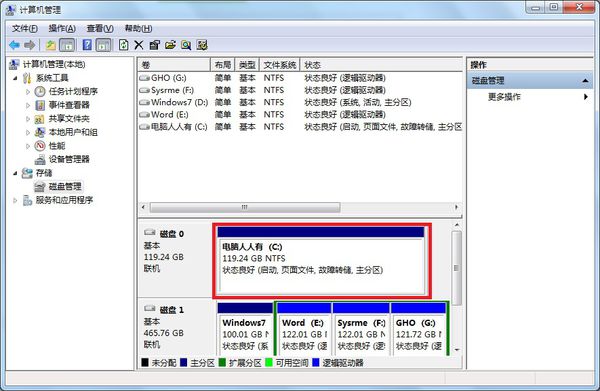The width and height of the screenshot is (600, 391).
Task: Select 事件查看器 in the tree
Action: click(69, 105)
